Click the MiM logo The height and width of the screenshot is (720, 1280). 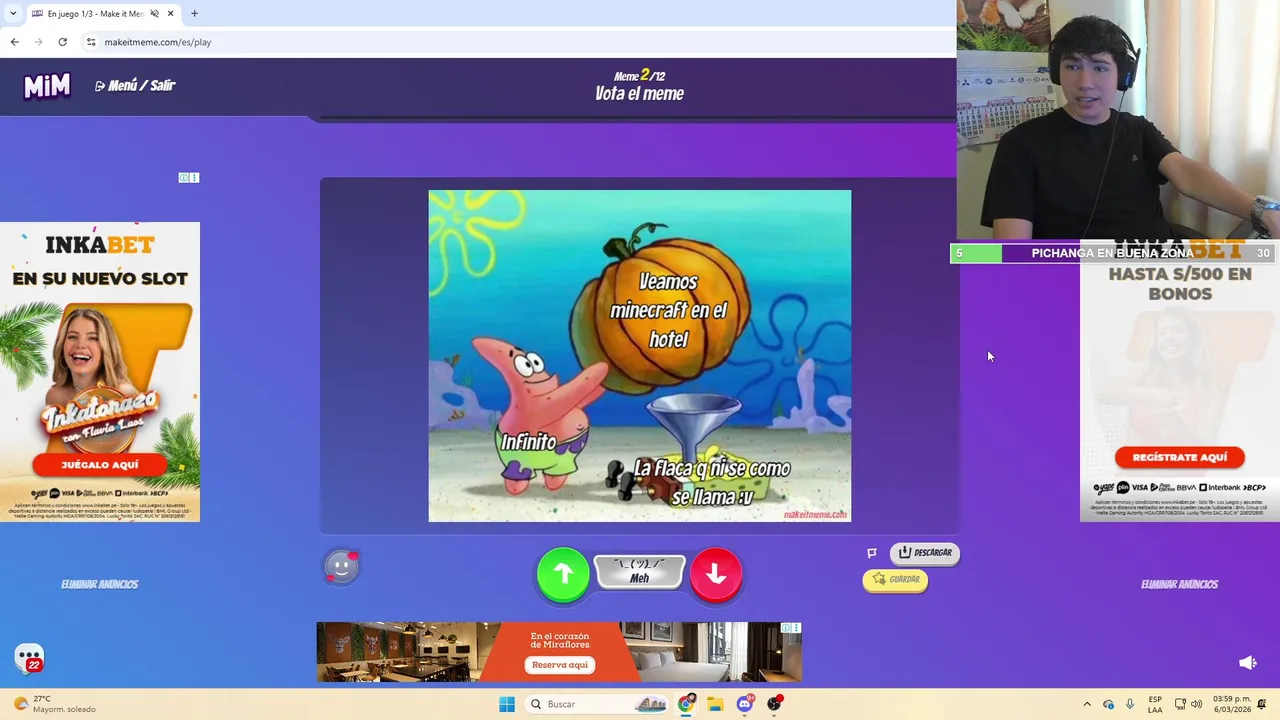coord(47,86)
